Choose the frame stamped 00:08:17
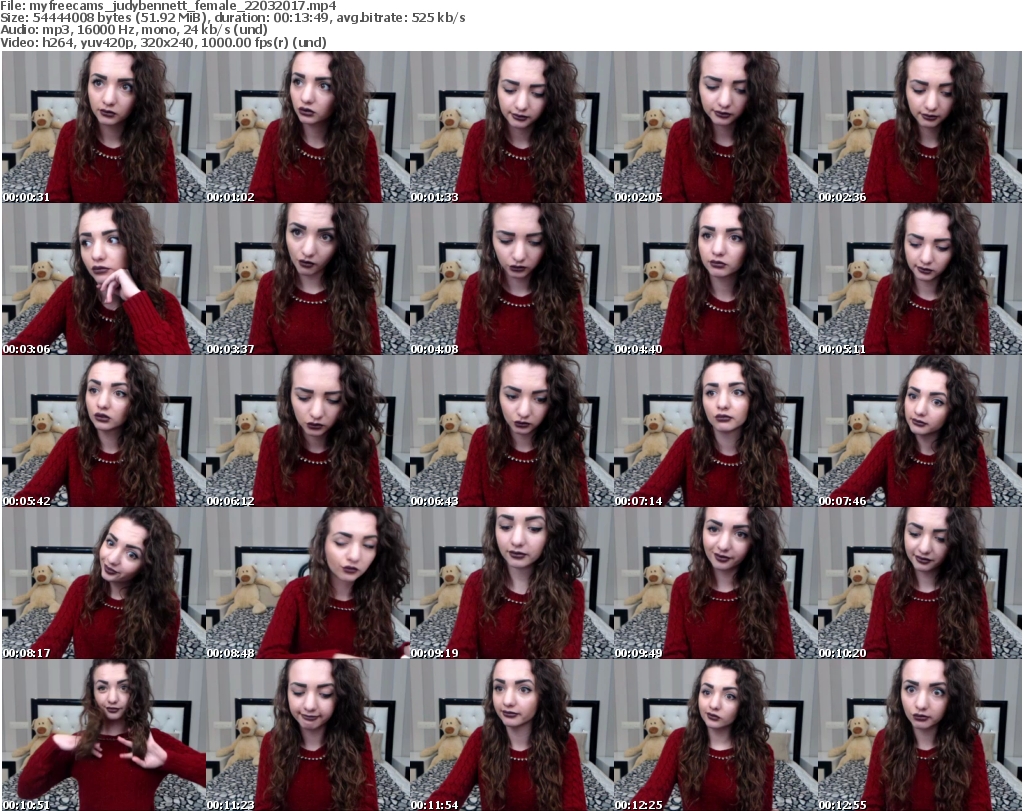Screen dimensions: 1024x811 click(103, 583)
